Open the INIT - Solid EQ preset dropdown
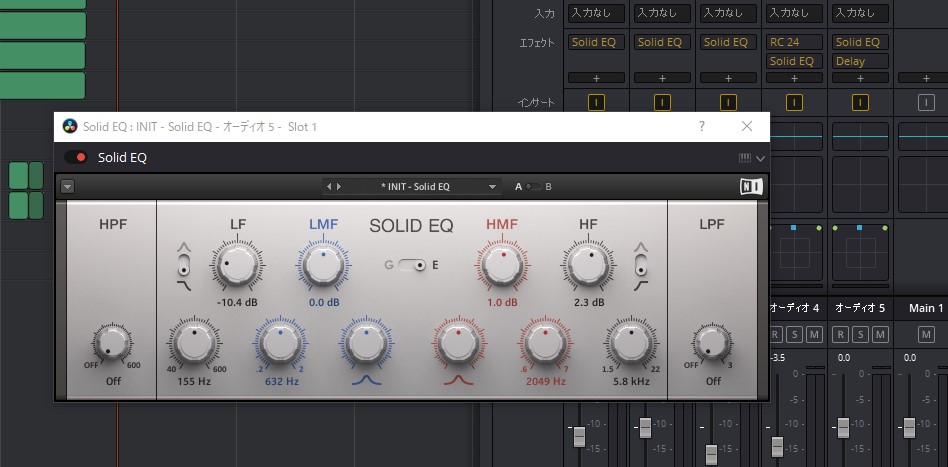 492,187
